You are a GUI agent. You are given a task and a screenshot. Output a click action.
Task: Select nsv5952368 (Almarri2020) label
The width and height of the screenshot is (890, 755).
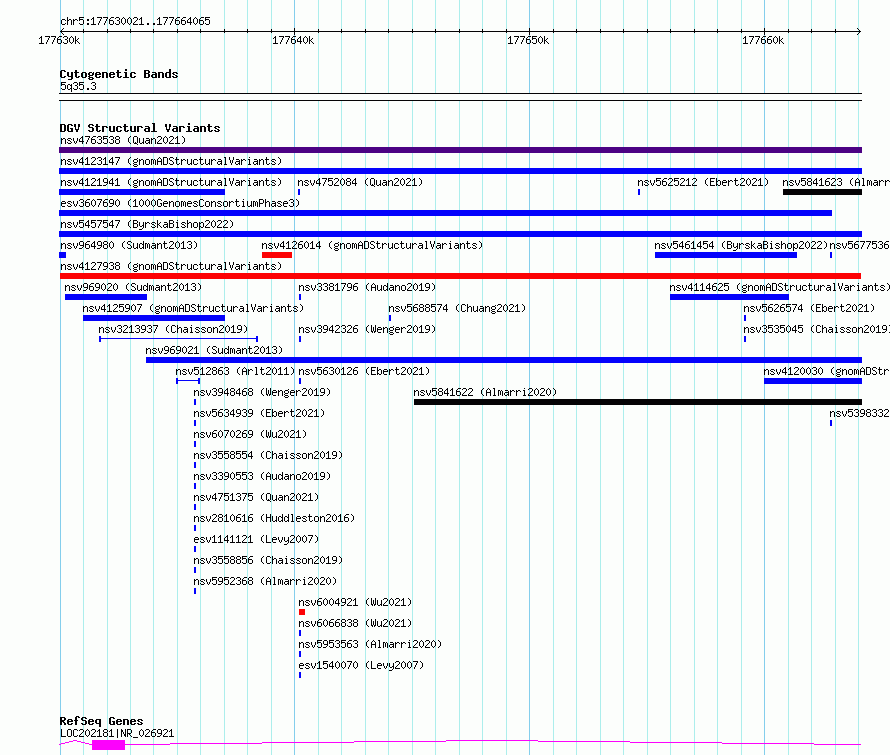265,581
